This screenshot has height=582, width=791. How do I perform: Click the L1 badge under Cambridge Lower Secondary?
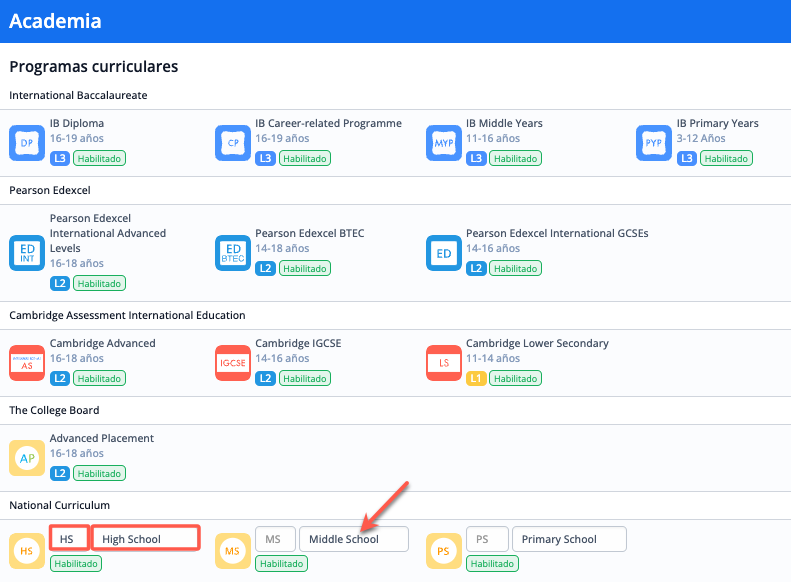coord(476,379)
